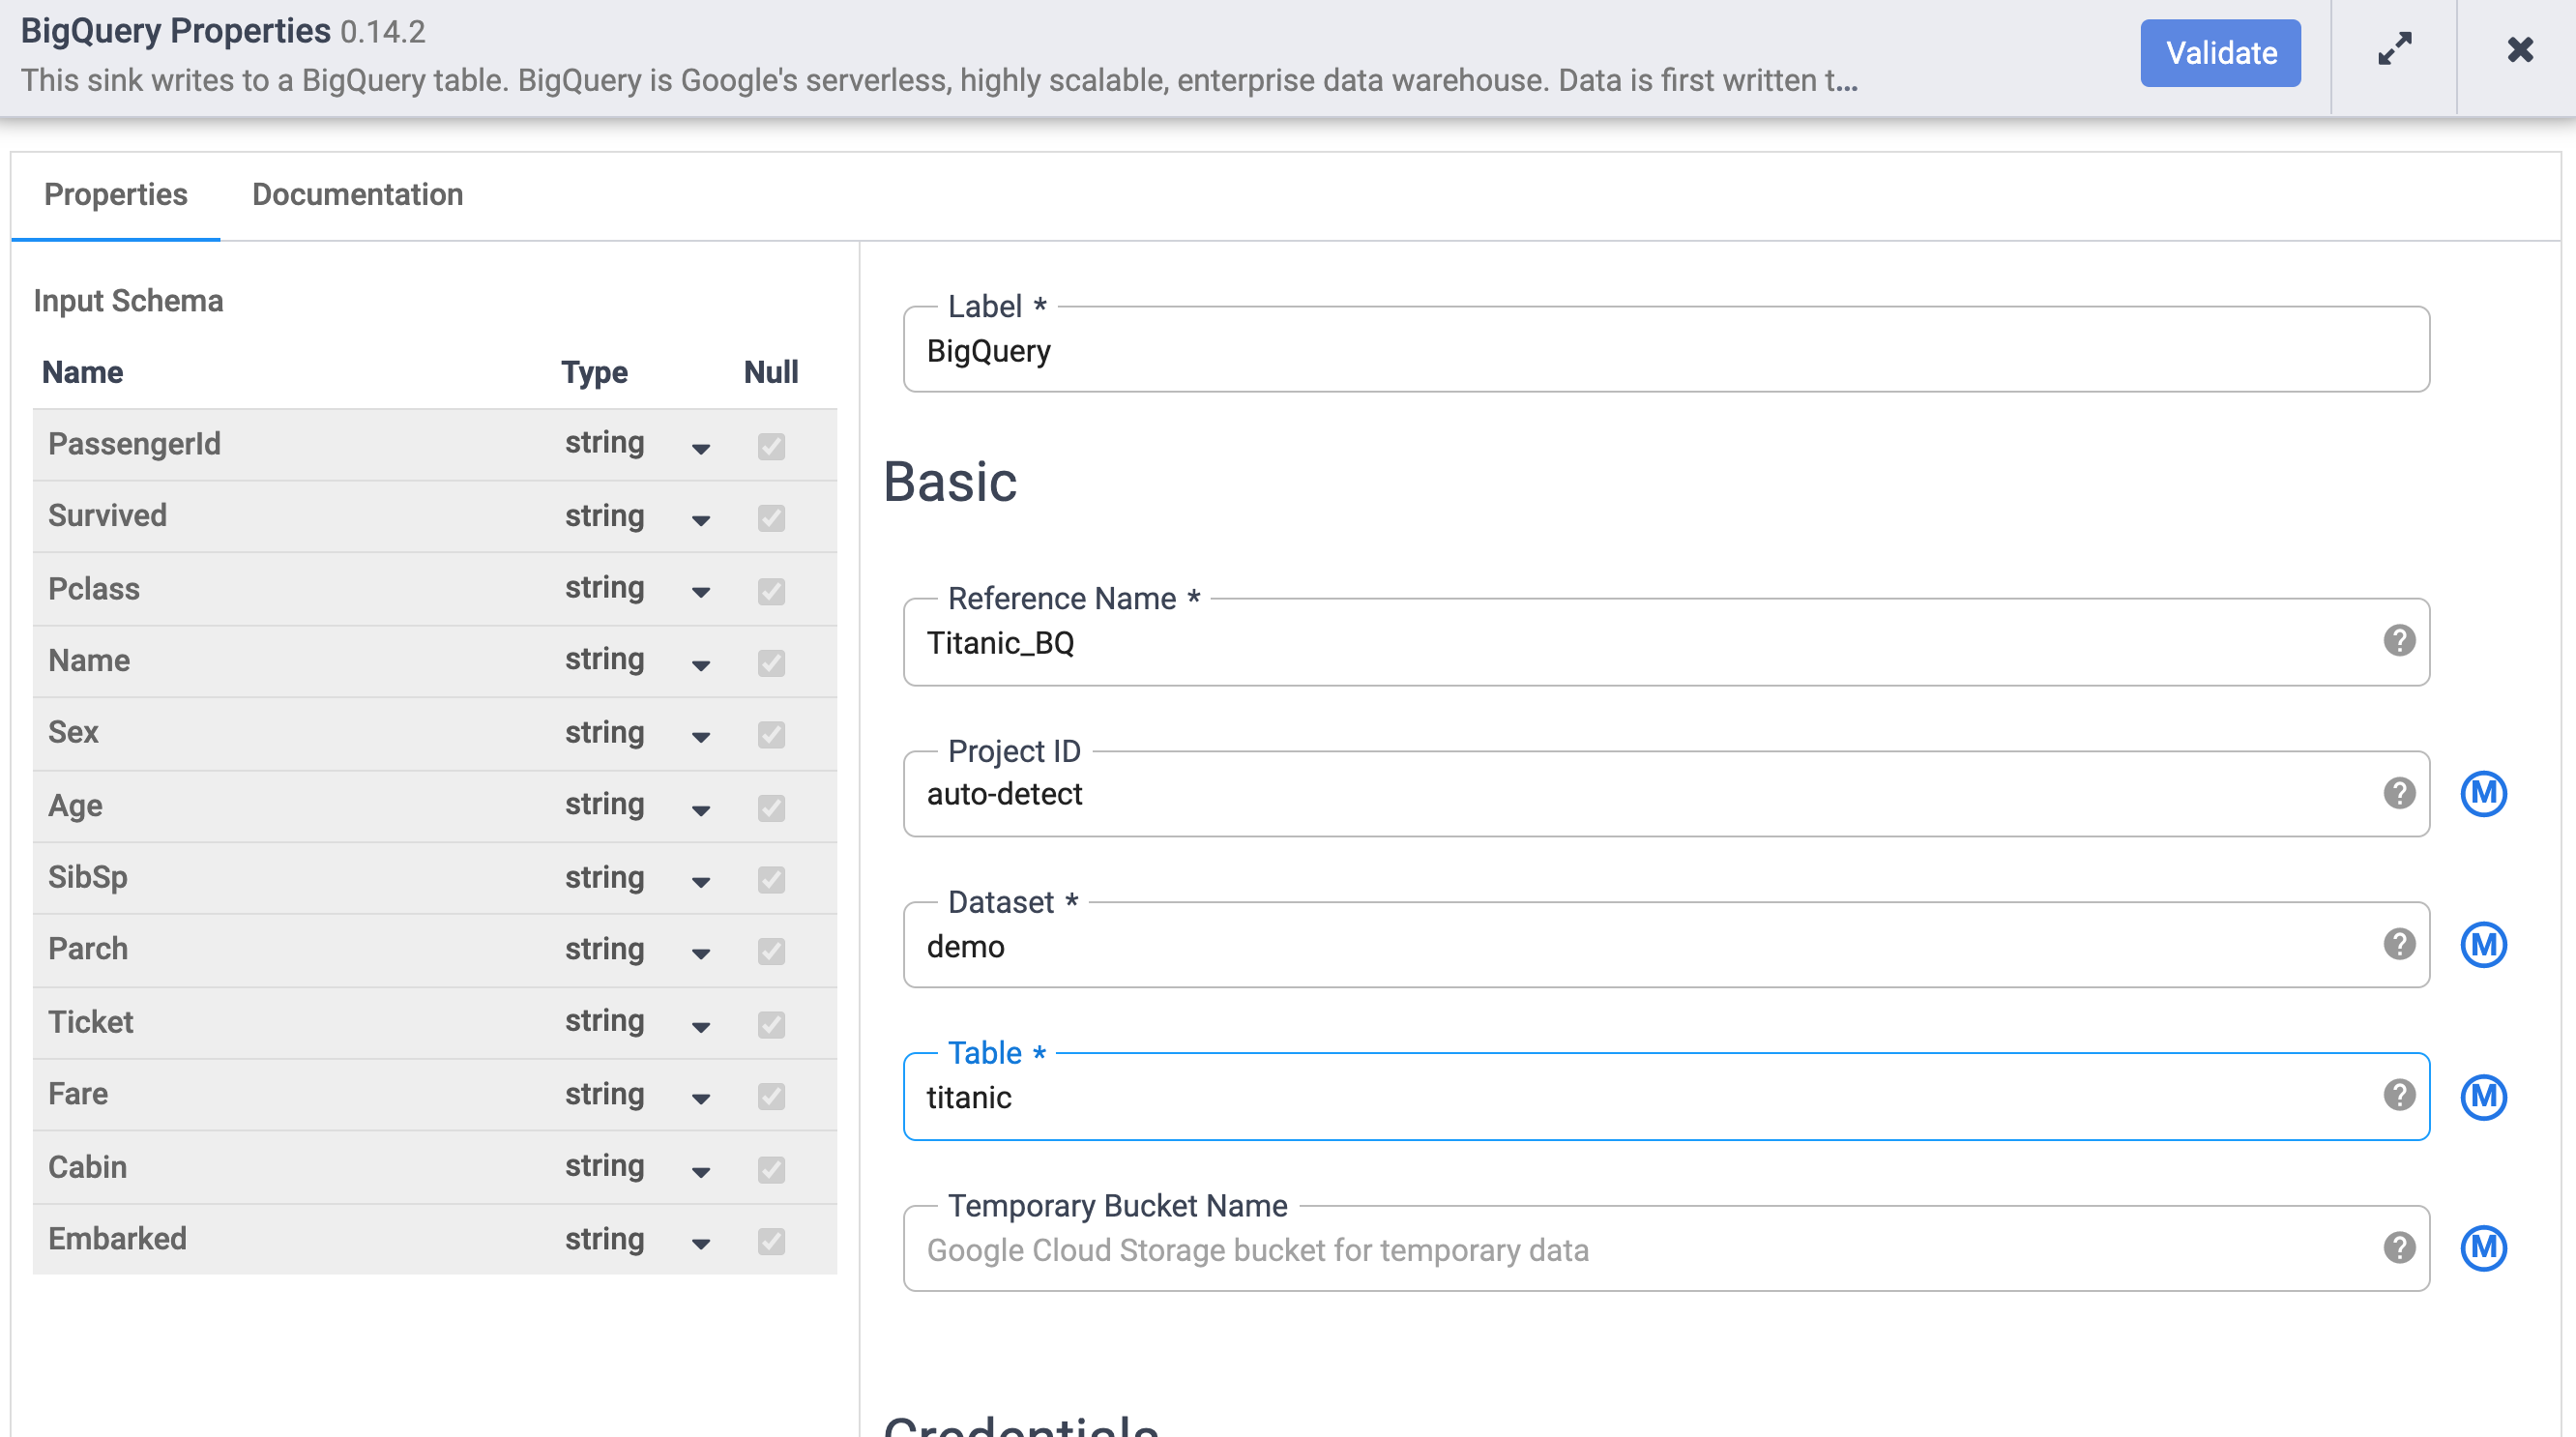Toggle macro for Table
The image size is (2576, 1437).
[x=2483, y=1097]
